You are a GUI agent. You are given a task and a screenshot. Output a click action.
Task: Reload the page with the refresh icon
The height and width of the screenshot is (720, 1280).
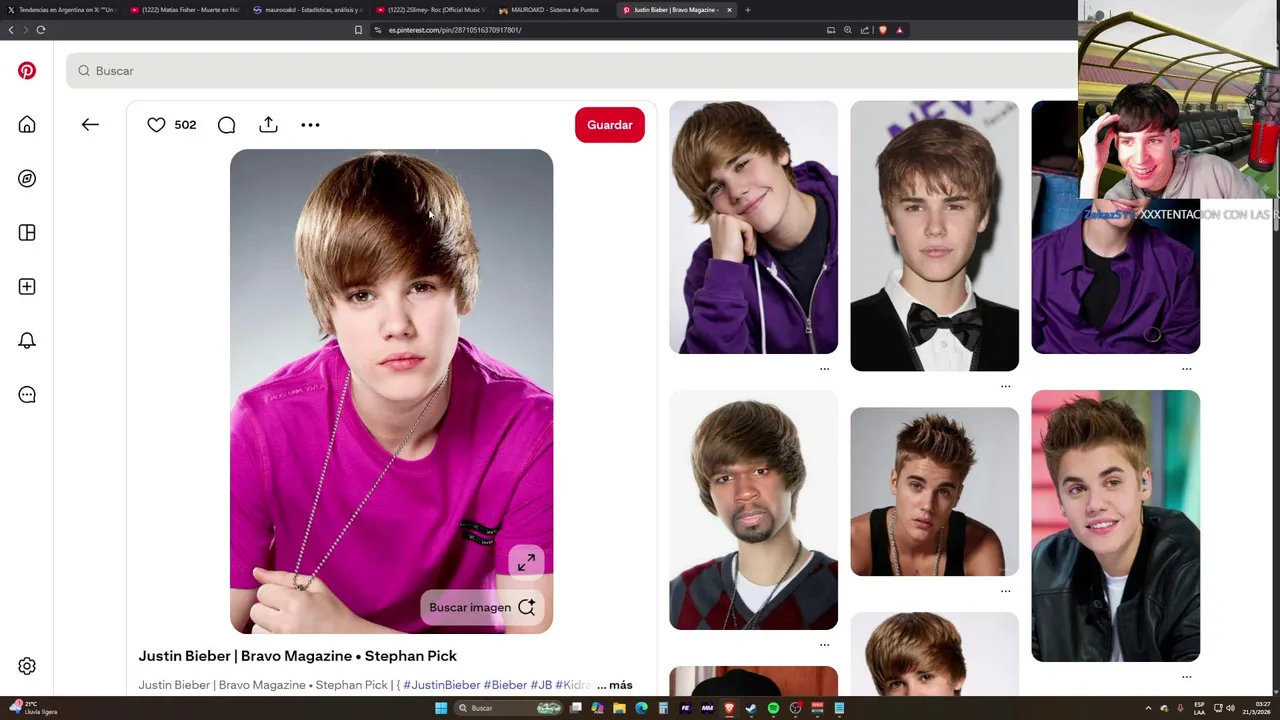(x=41, y=30)
